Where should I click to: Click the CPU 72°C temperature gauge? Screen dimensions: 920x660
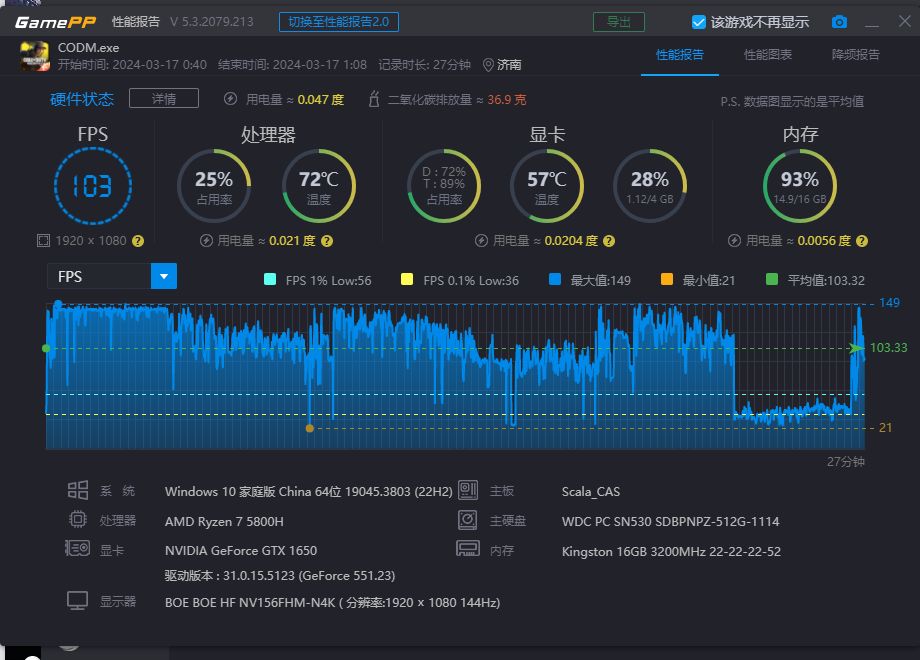pyautogui.click(x=319, y=186)
